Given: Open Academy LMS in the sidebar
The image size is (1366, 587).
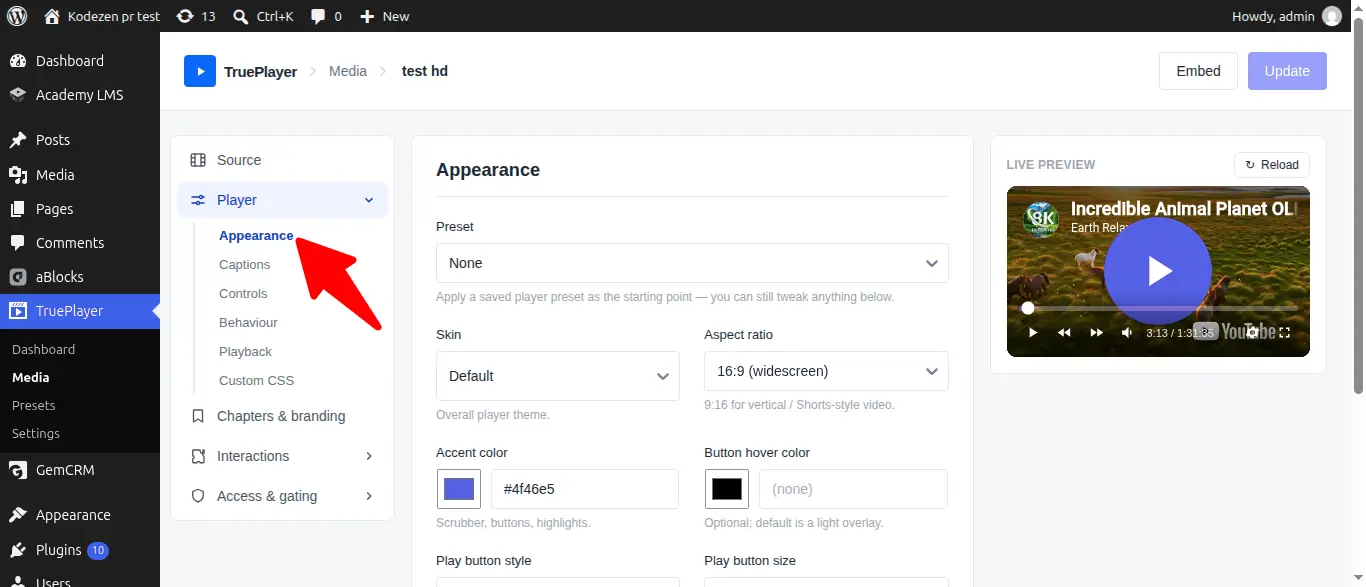Looking at the screenshot, I should (x=80, y=95).
